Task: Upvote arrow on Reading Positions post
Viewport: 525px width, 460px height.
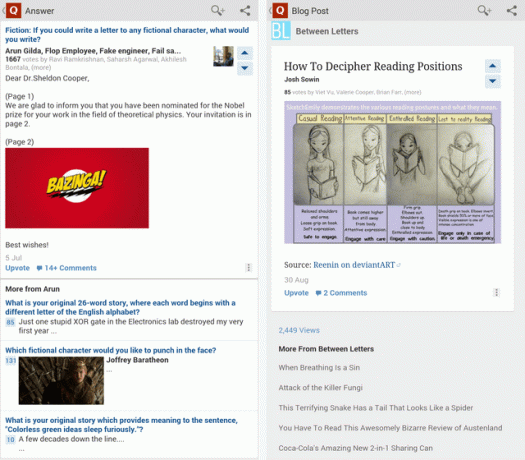Action: 493,66
